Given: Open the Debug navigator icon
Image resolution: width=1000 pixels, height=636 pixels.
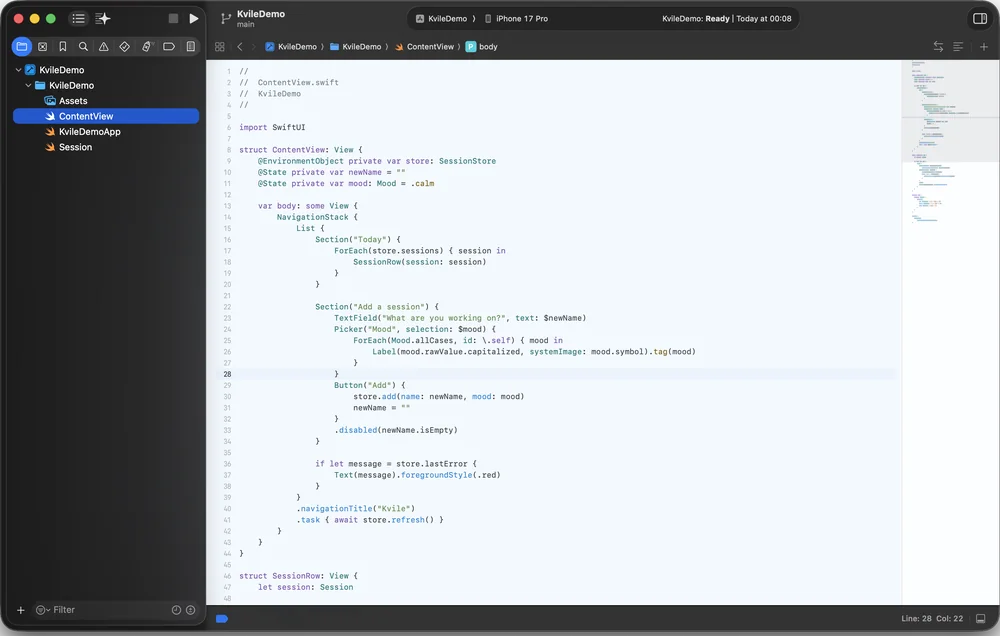Looking at the screenshot, I should click(x=147, y=47).
